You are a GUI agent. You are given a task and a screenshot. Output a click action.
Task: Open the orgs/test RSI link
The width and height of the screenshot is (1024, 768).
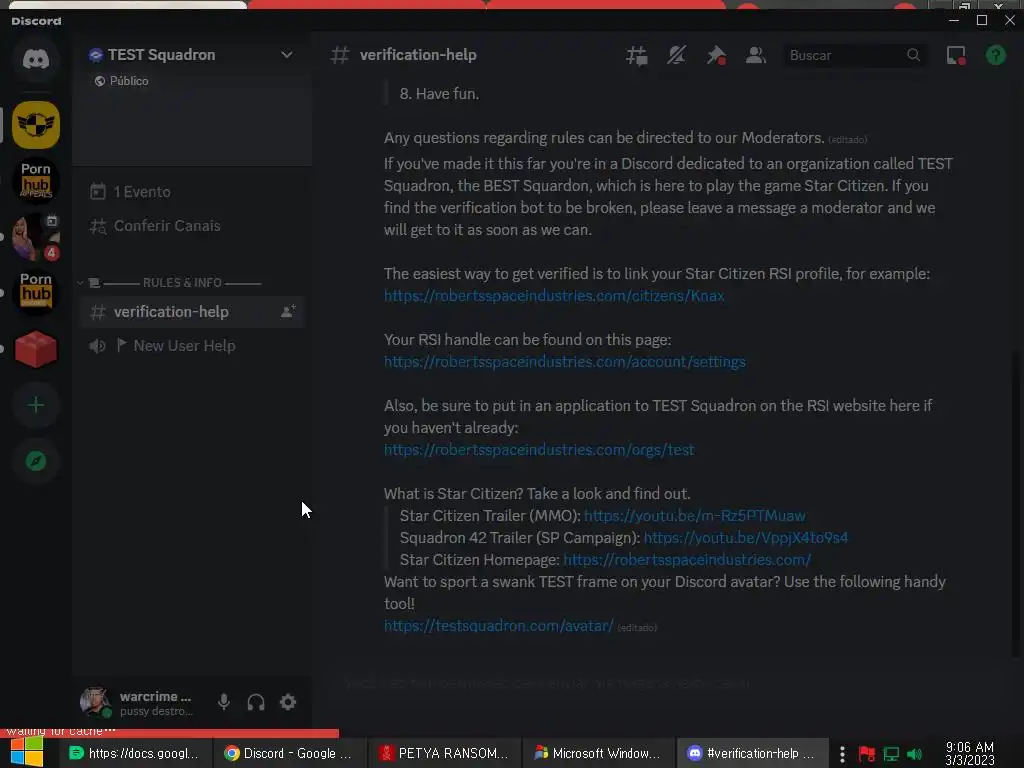[539, 450]
